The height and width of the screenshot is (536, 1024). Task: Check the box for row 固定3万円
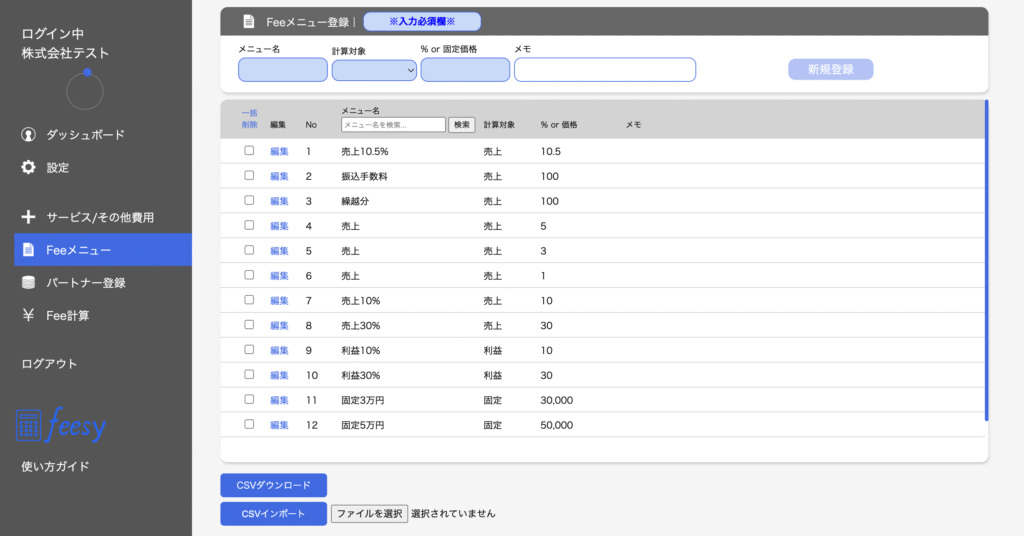[x=249, y=399]
